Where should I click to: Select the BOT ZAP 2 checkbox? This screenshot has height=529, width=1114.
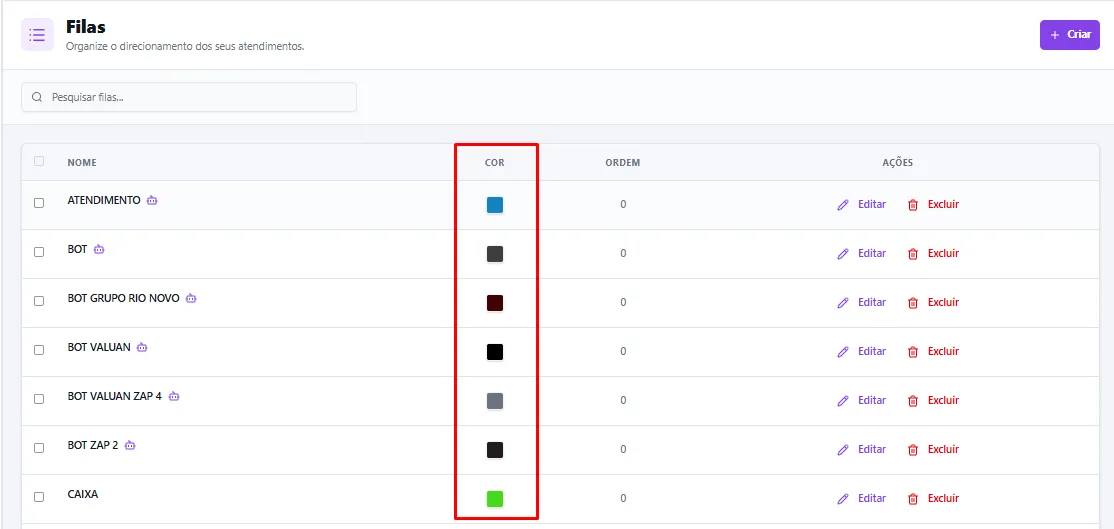click(39, 448)
